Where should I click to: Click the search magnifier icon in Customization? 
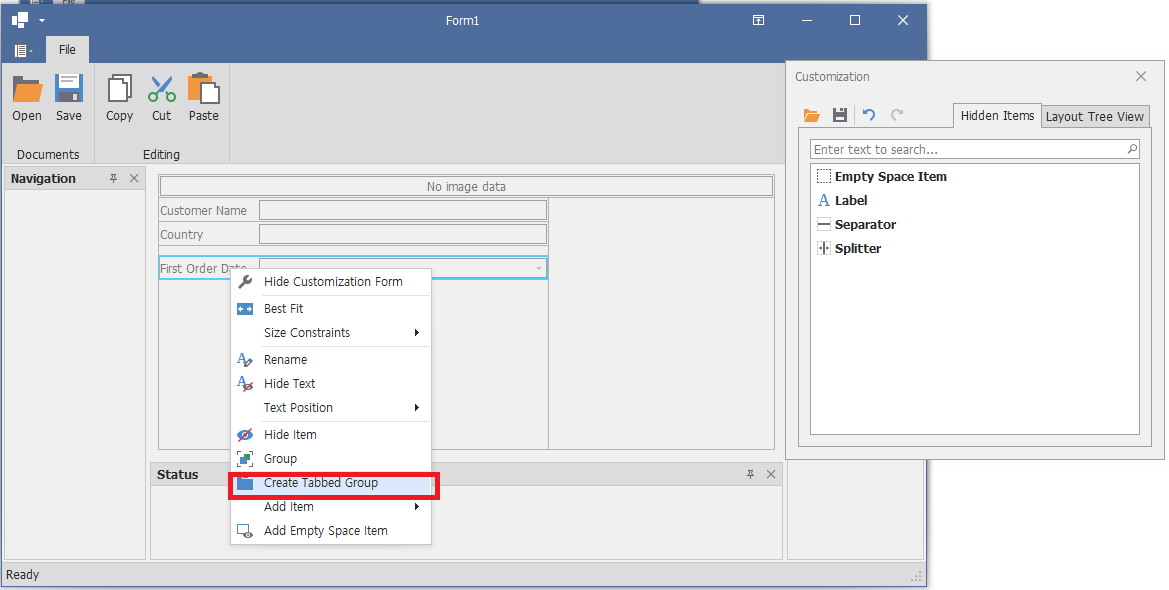pyautogui.click(x=1132, y=148)
